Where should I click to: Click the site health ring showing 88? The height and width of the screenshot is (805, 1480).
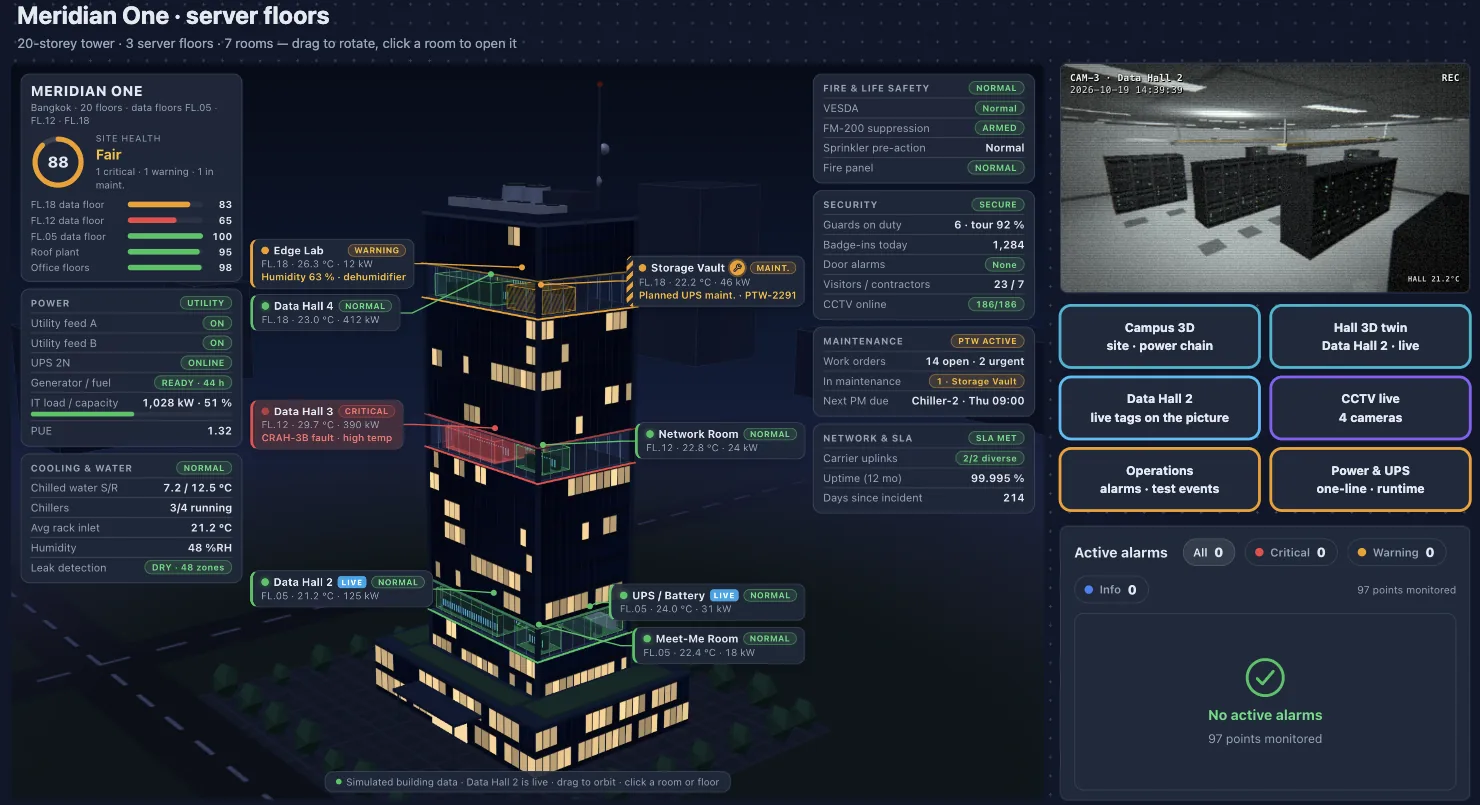pyautogui.click(x=58, y=162)
